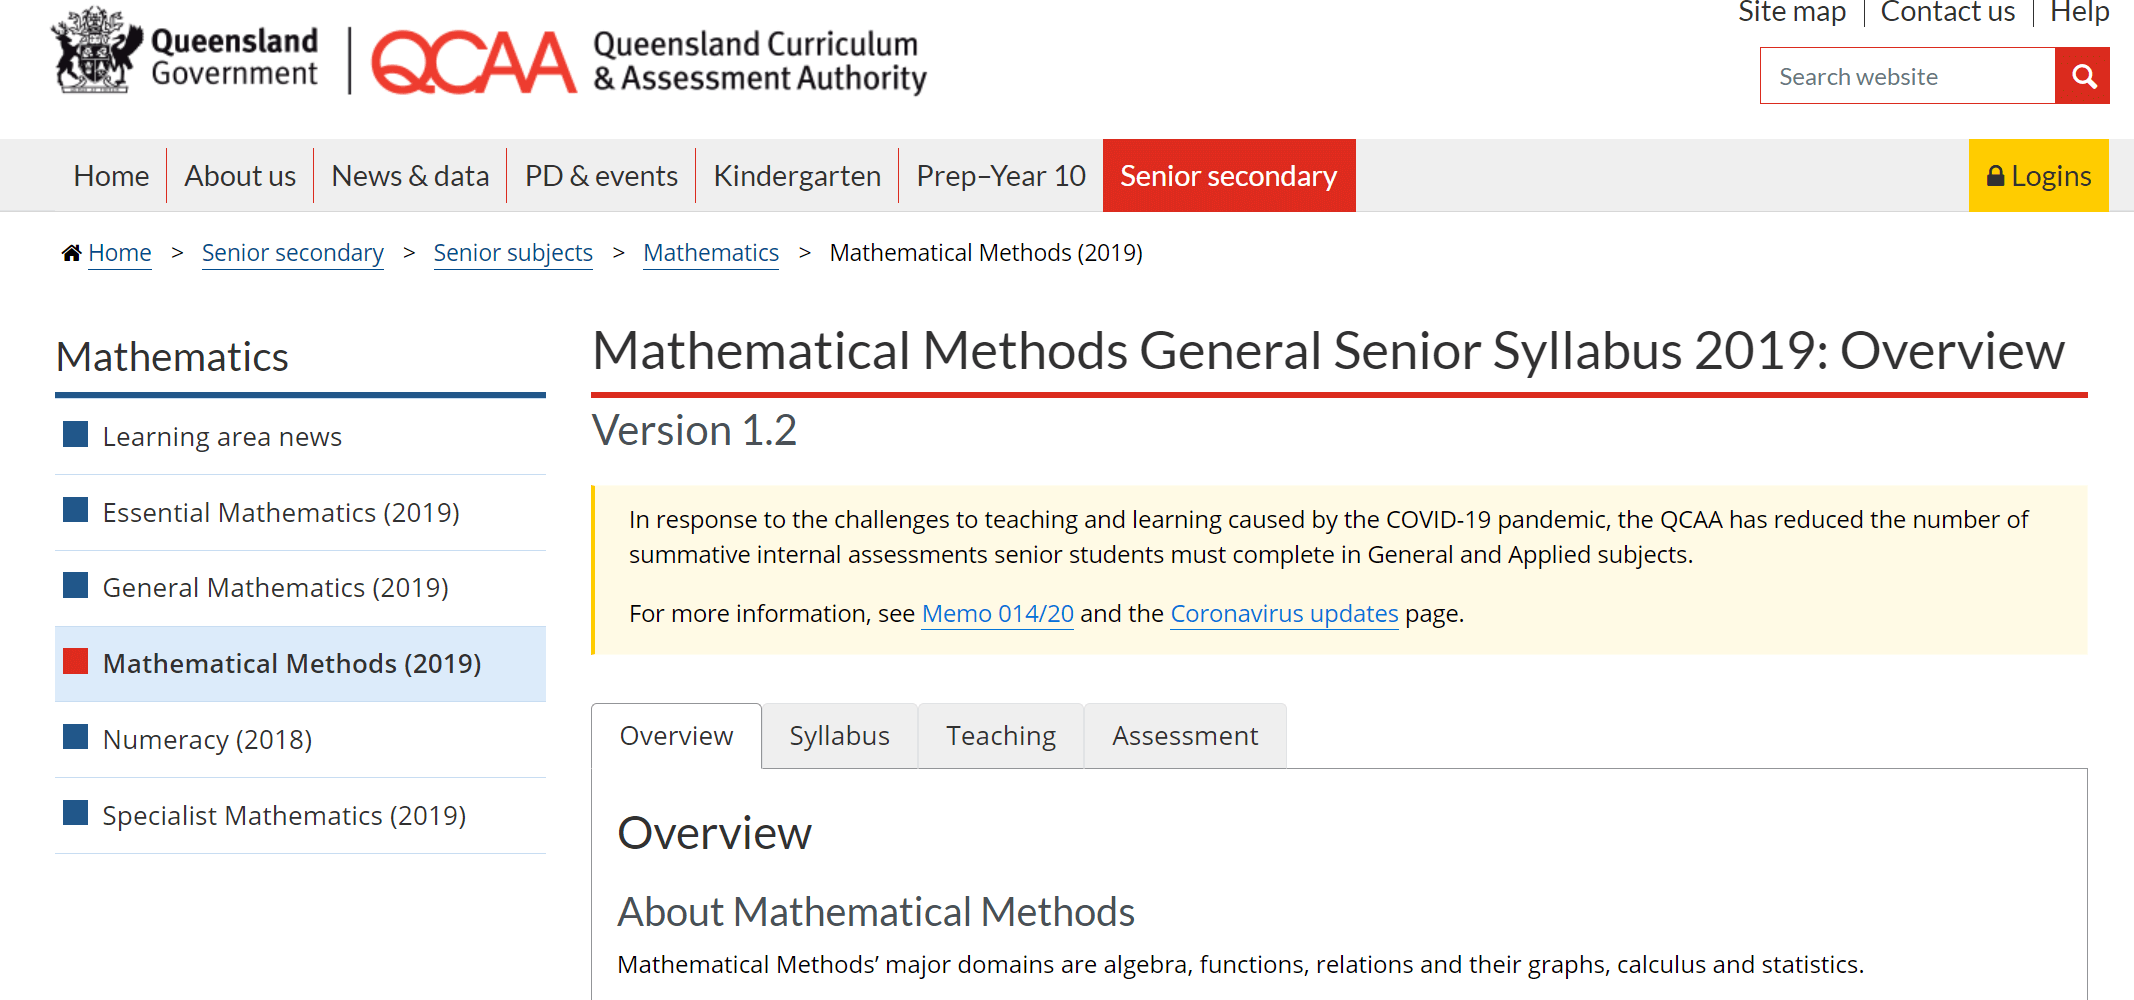Click the red search magnifier button
Viewport: 2134px width, 1000px height.
pos(2082,76)
